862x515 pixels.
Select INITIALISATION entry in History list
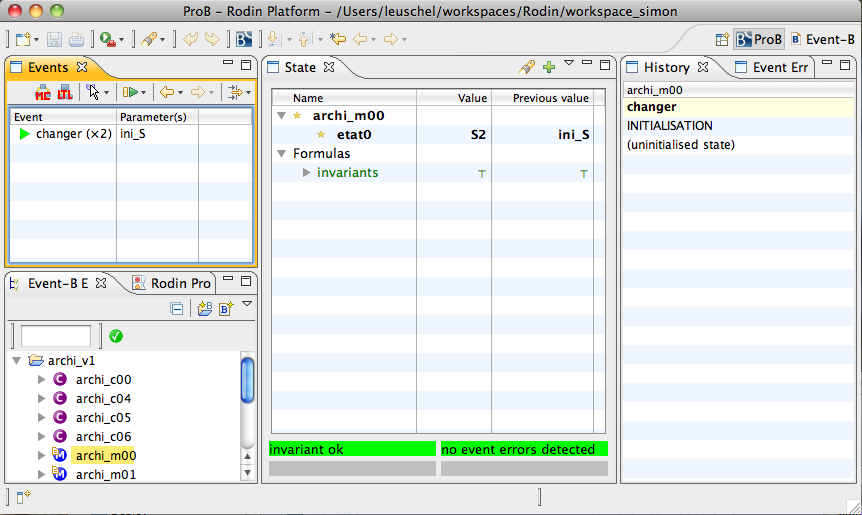[x=670, y=126]
